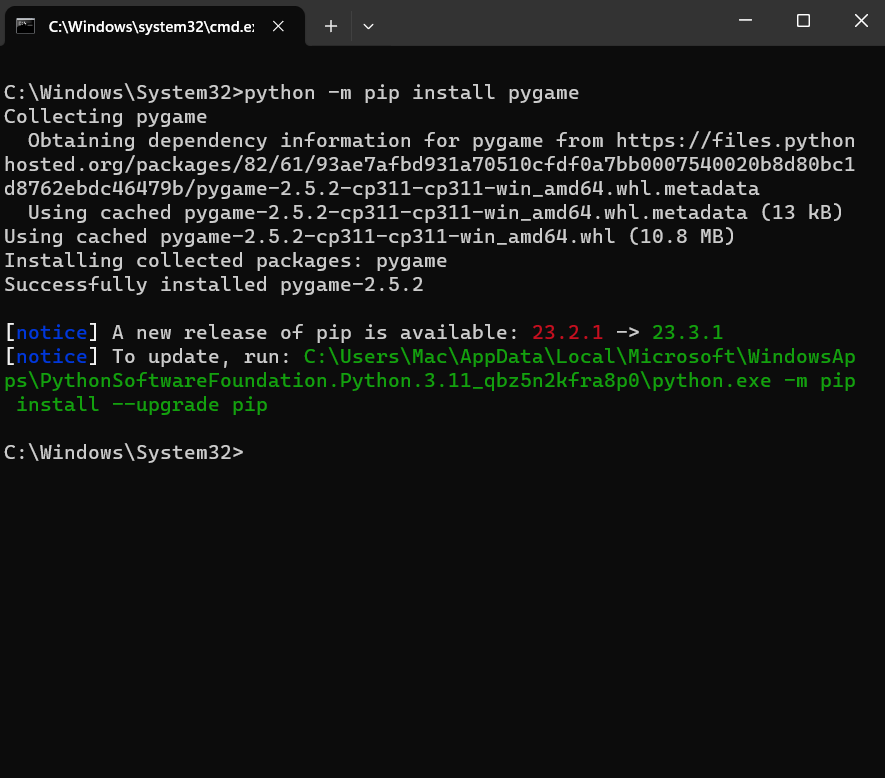Close the terminal window
The width and height of the screenshot is (885, 778).
pos(861,20)
